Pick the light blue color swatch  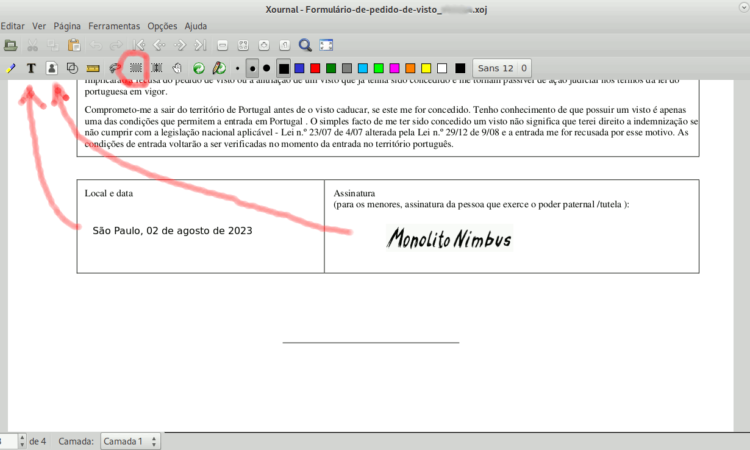pos(363,68)
